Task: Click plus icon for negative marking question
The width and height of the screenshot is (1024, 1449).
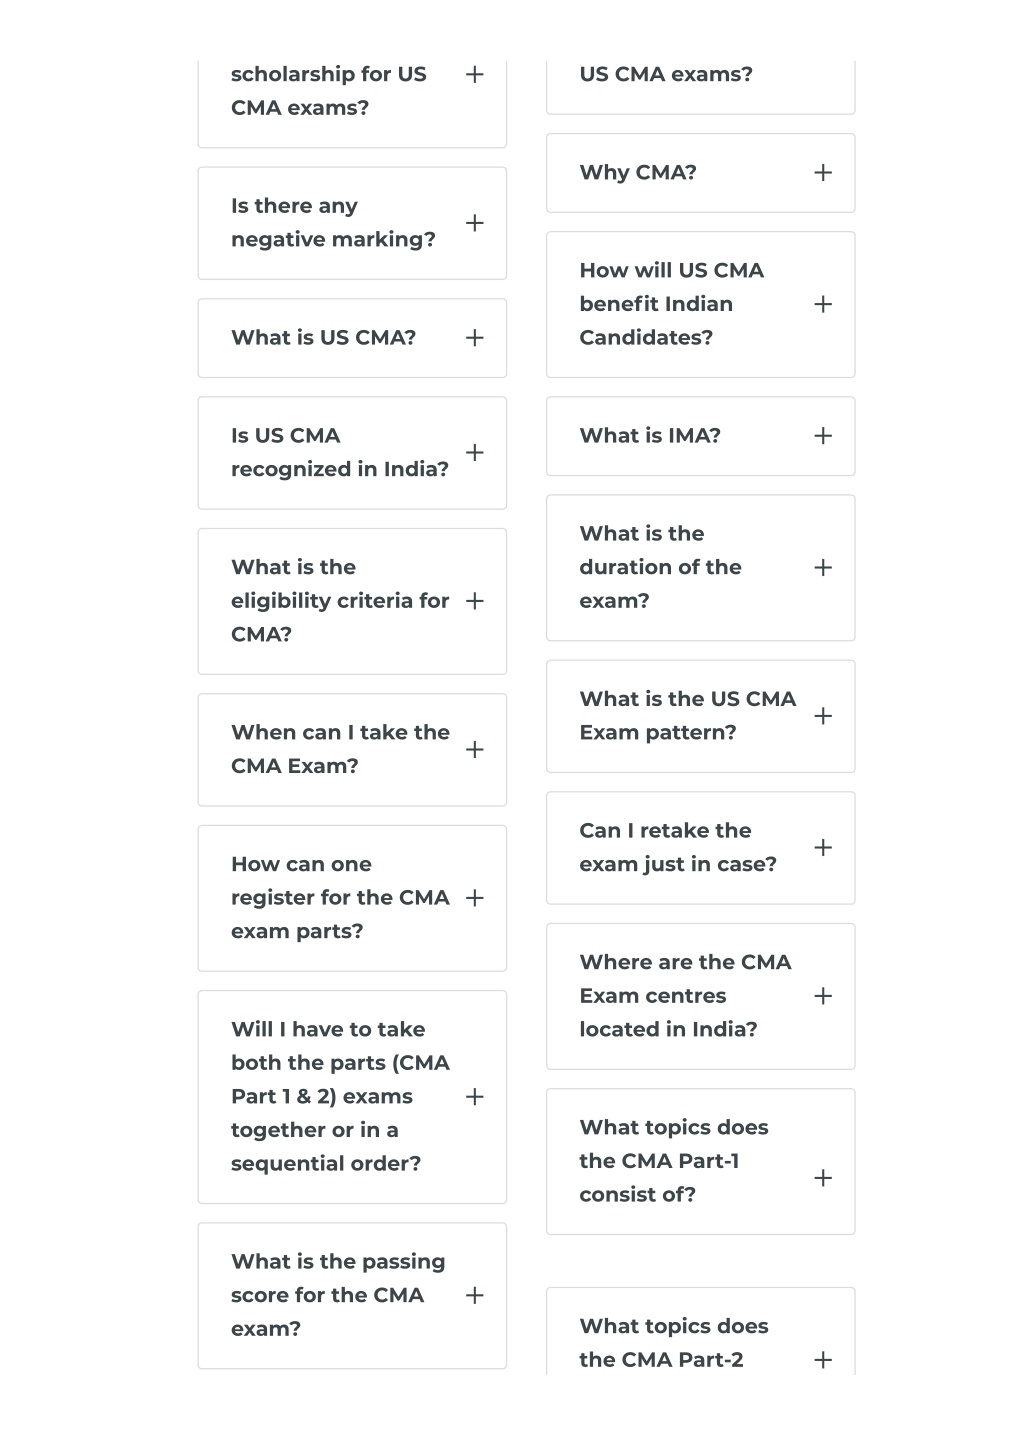Action: pos(475,223)
